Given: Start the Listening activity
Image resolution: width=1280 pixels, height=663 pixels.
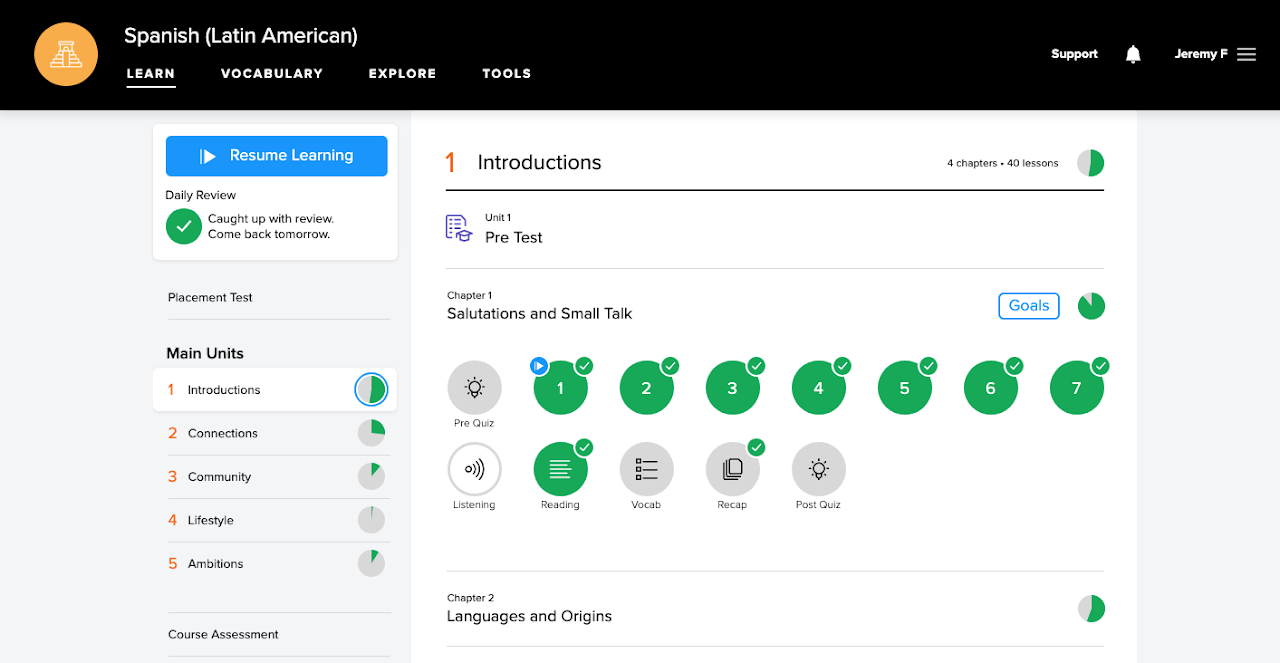Looking at the screenshot, I should coord(474,469).
